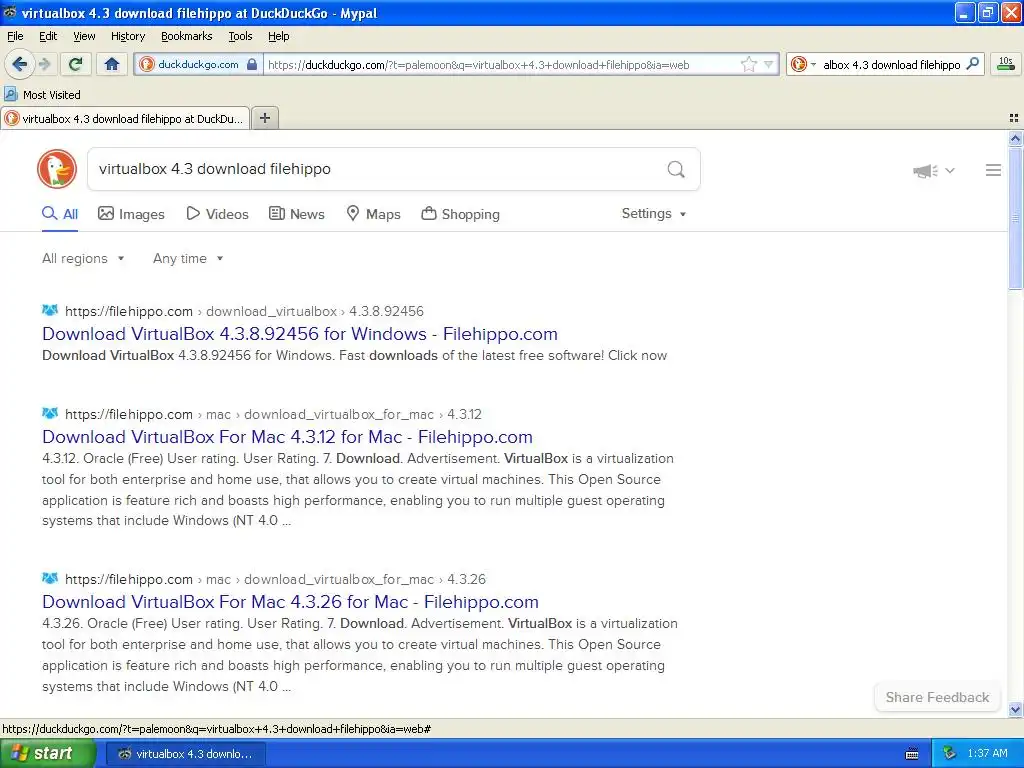
Task: Click the DuckDuckGo search field text
Action: click(214, 169)
